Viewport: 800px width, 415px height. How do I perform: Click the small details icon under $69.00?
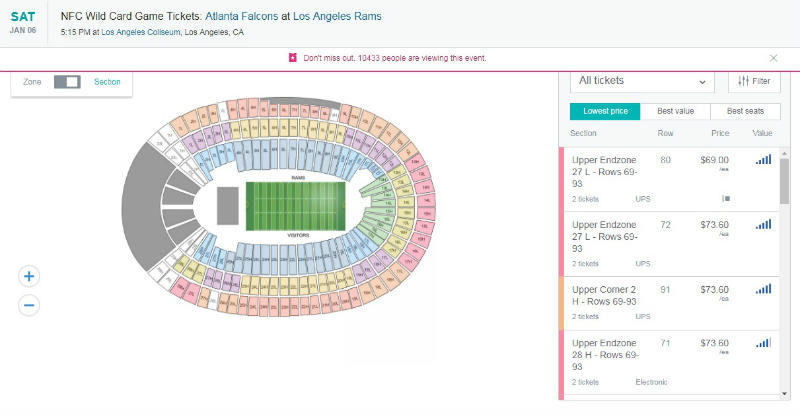pyautogui.click(x=726, y=198)
